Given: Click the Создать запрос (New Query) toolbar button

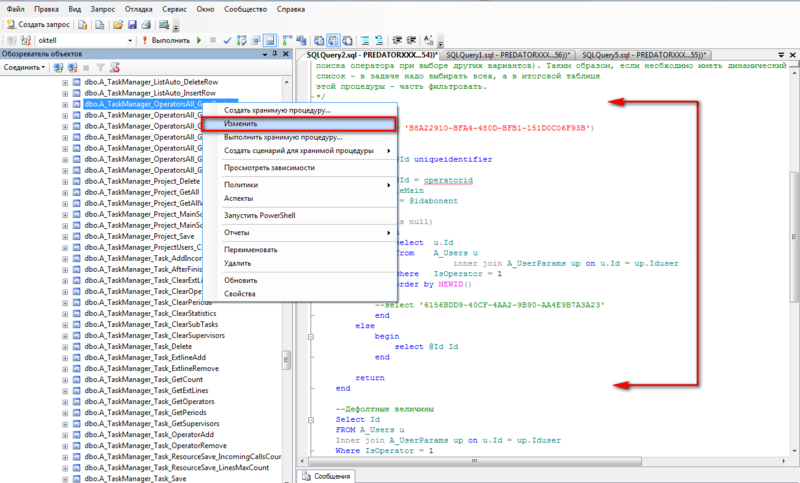Looking at the screenshot, I should click(41, 23).
